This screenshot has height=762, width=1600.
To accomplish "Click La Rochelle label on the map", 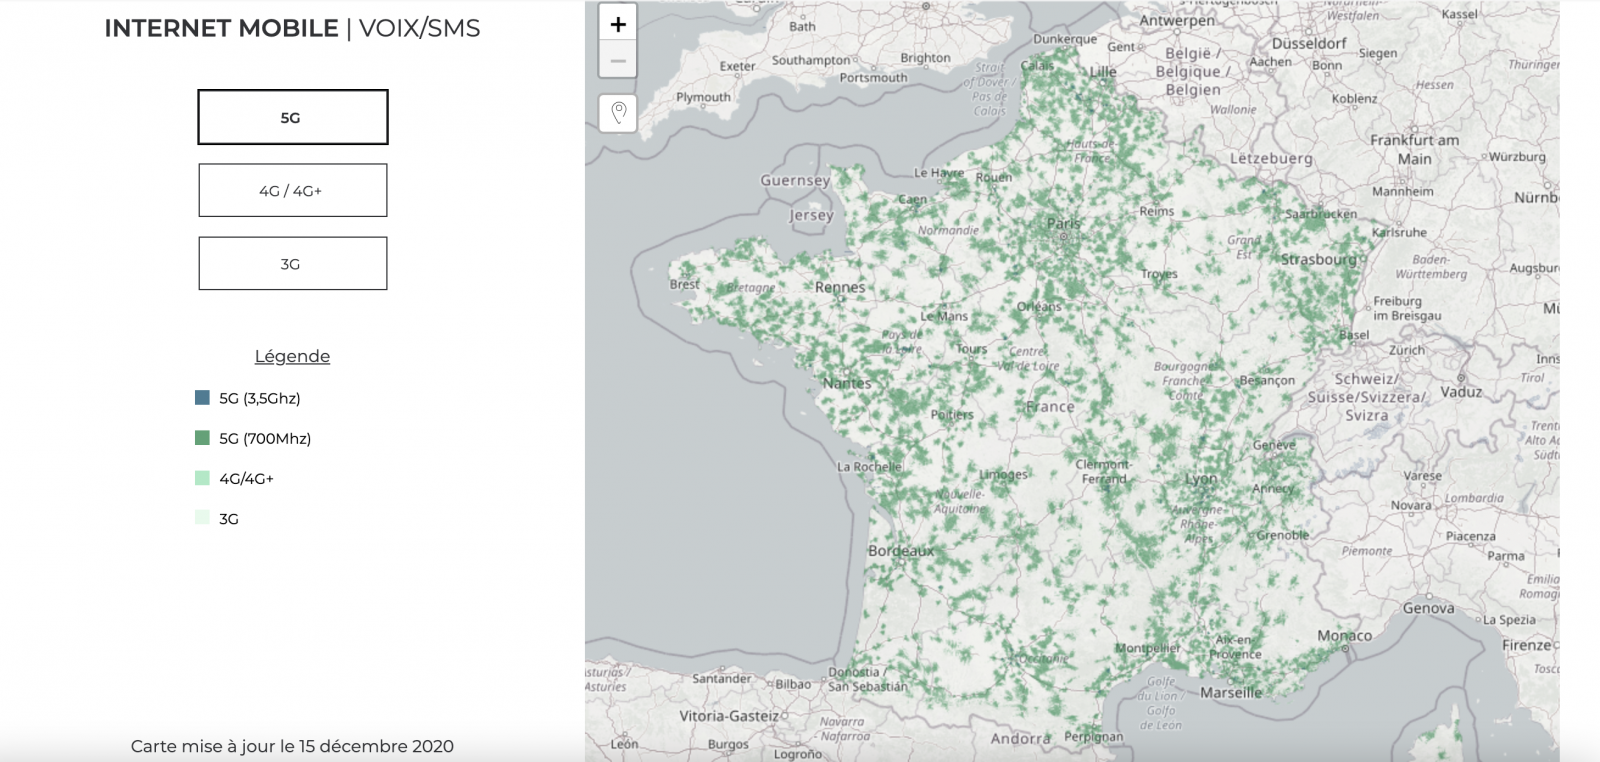I will 869,467.
